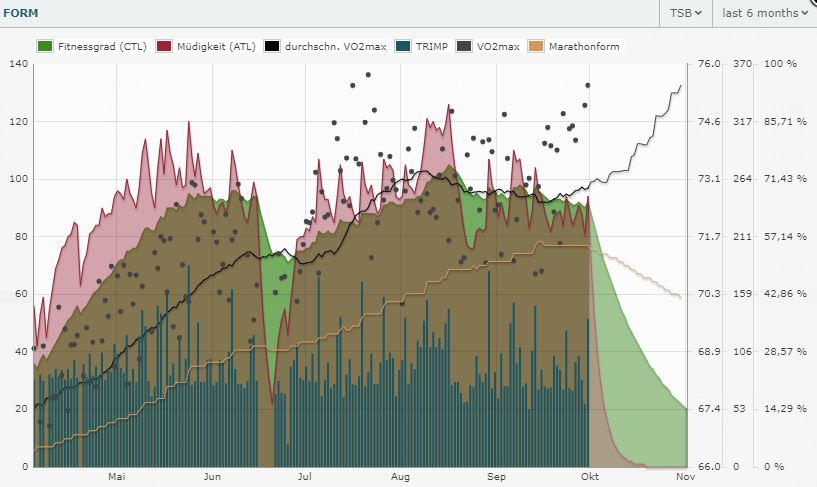Click the Aug month axis label
Viewport: 817px width, 487px height.
(x=401, y=478)
